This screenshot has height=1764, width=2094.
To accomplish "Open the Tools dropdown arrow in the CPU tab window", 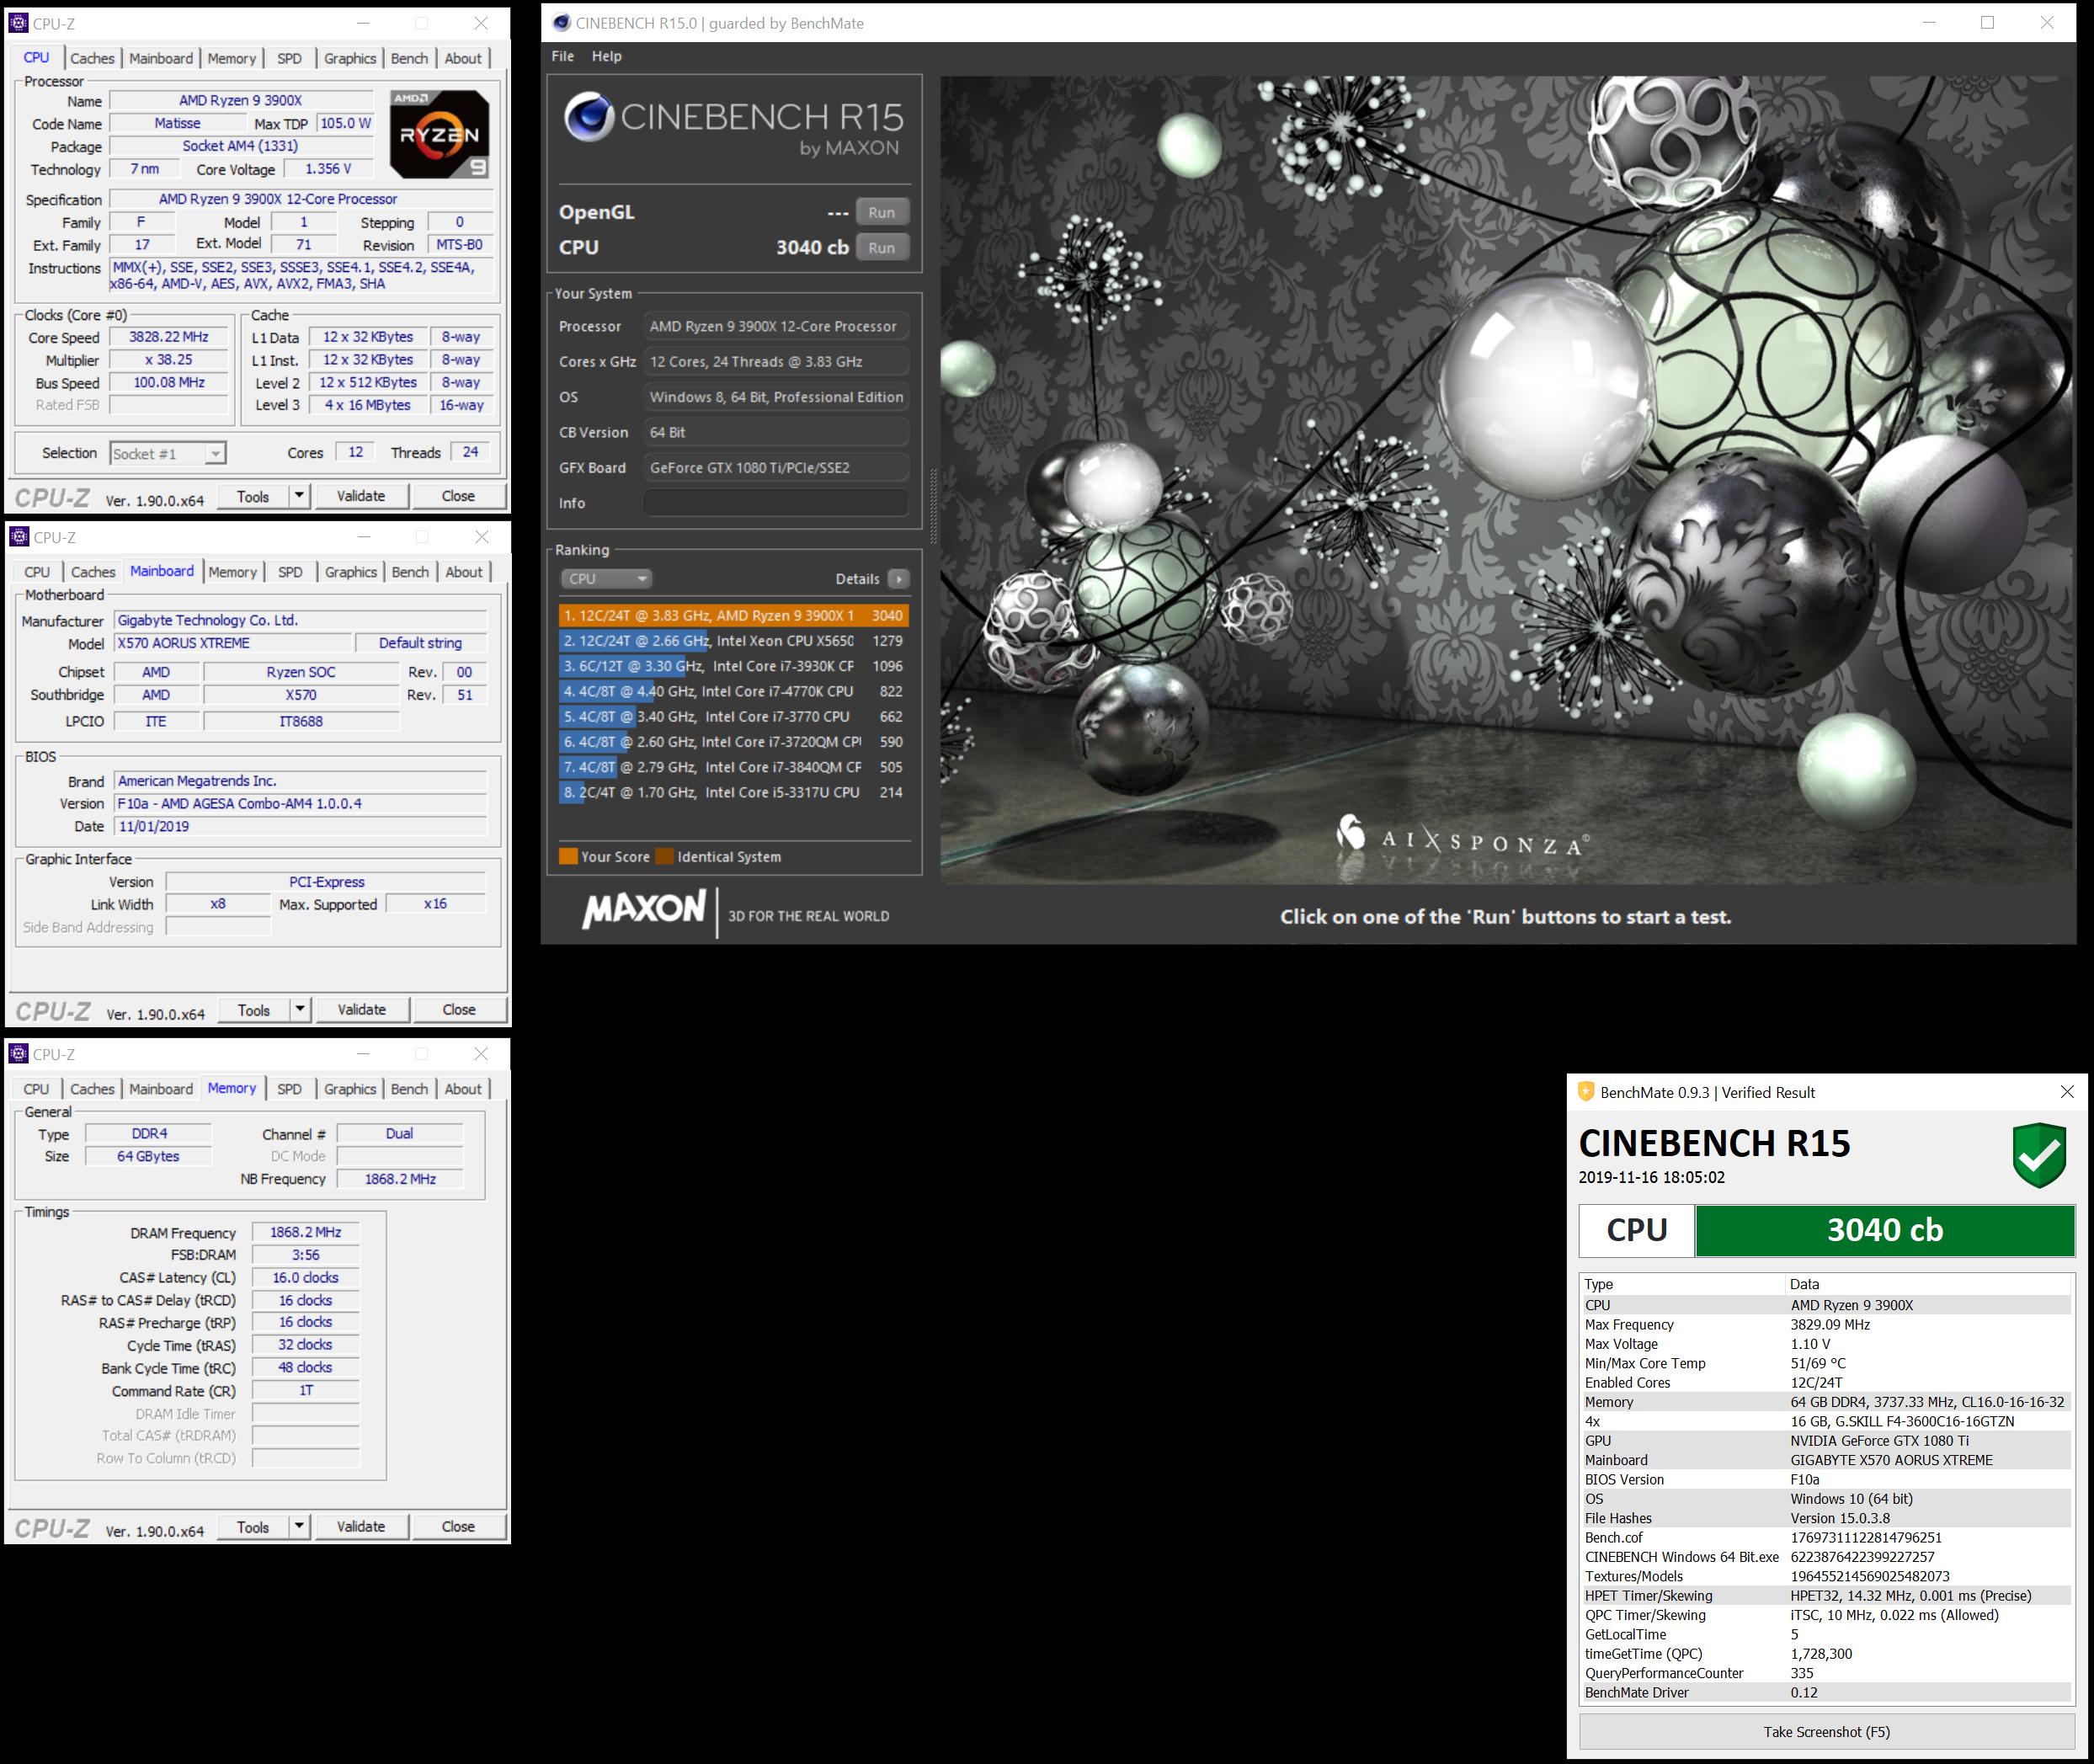I will tap(298, 496).
